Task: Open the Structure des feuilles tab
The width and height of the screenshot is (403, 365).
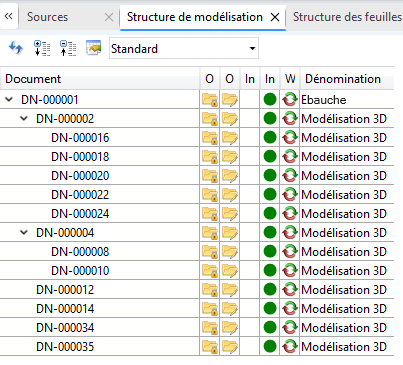Action: [x=347, y=17]
